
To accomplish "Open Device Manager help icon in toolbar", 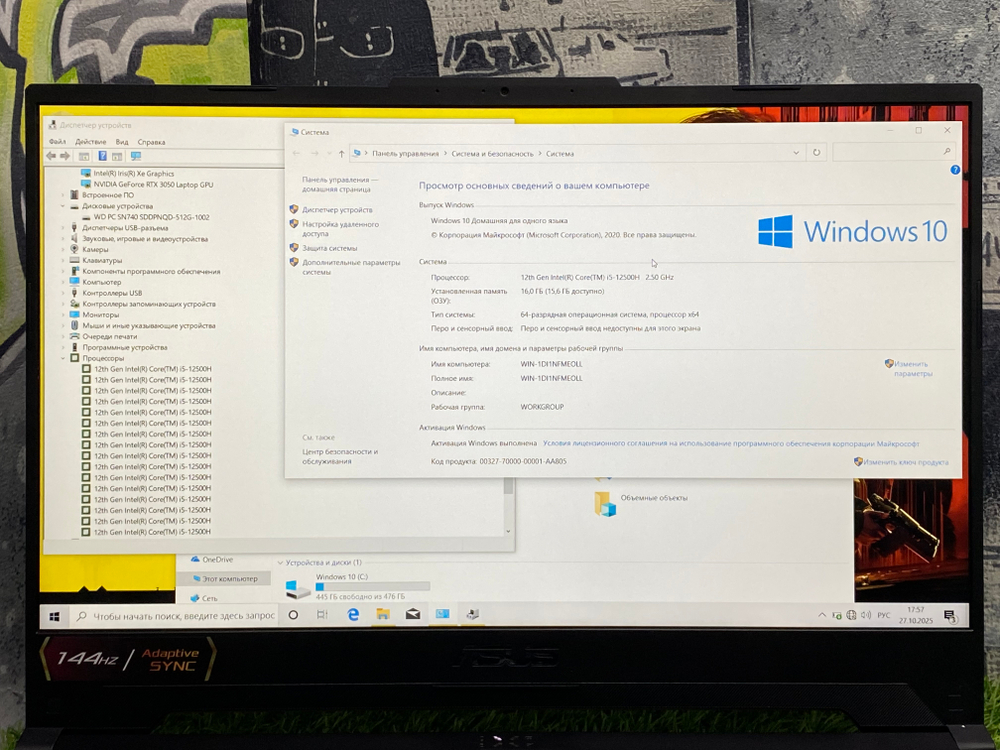I will coord(102,156).
